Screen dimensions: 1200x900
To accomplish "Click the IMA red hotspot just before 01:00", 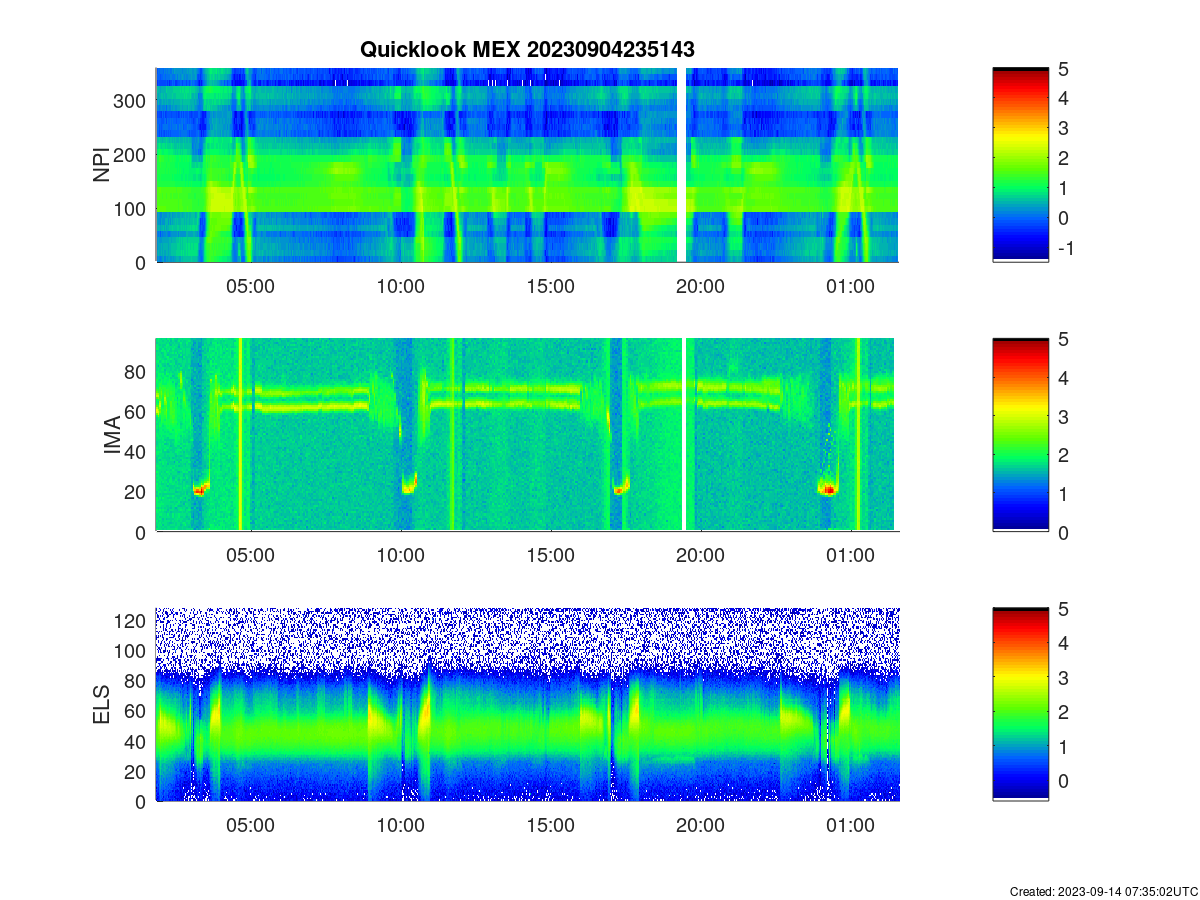I will (828, 489).
